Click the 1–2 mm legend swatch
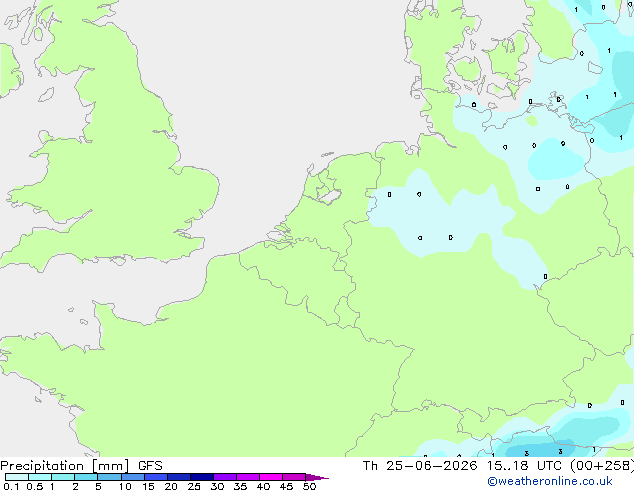 (63, 477)
